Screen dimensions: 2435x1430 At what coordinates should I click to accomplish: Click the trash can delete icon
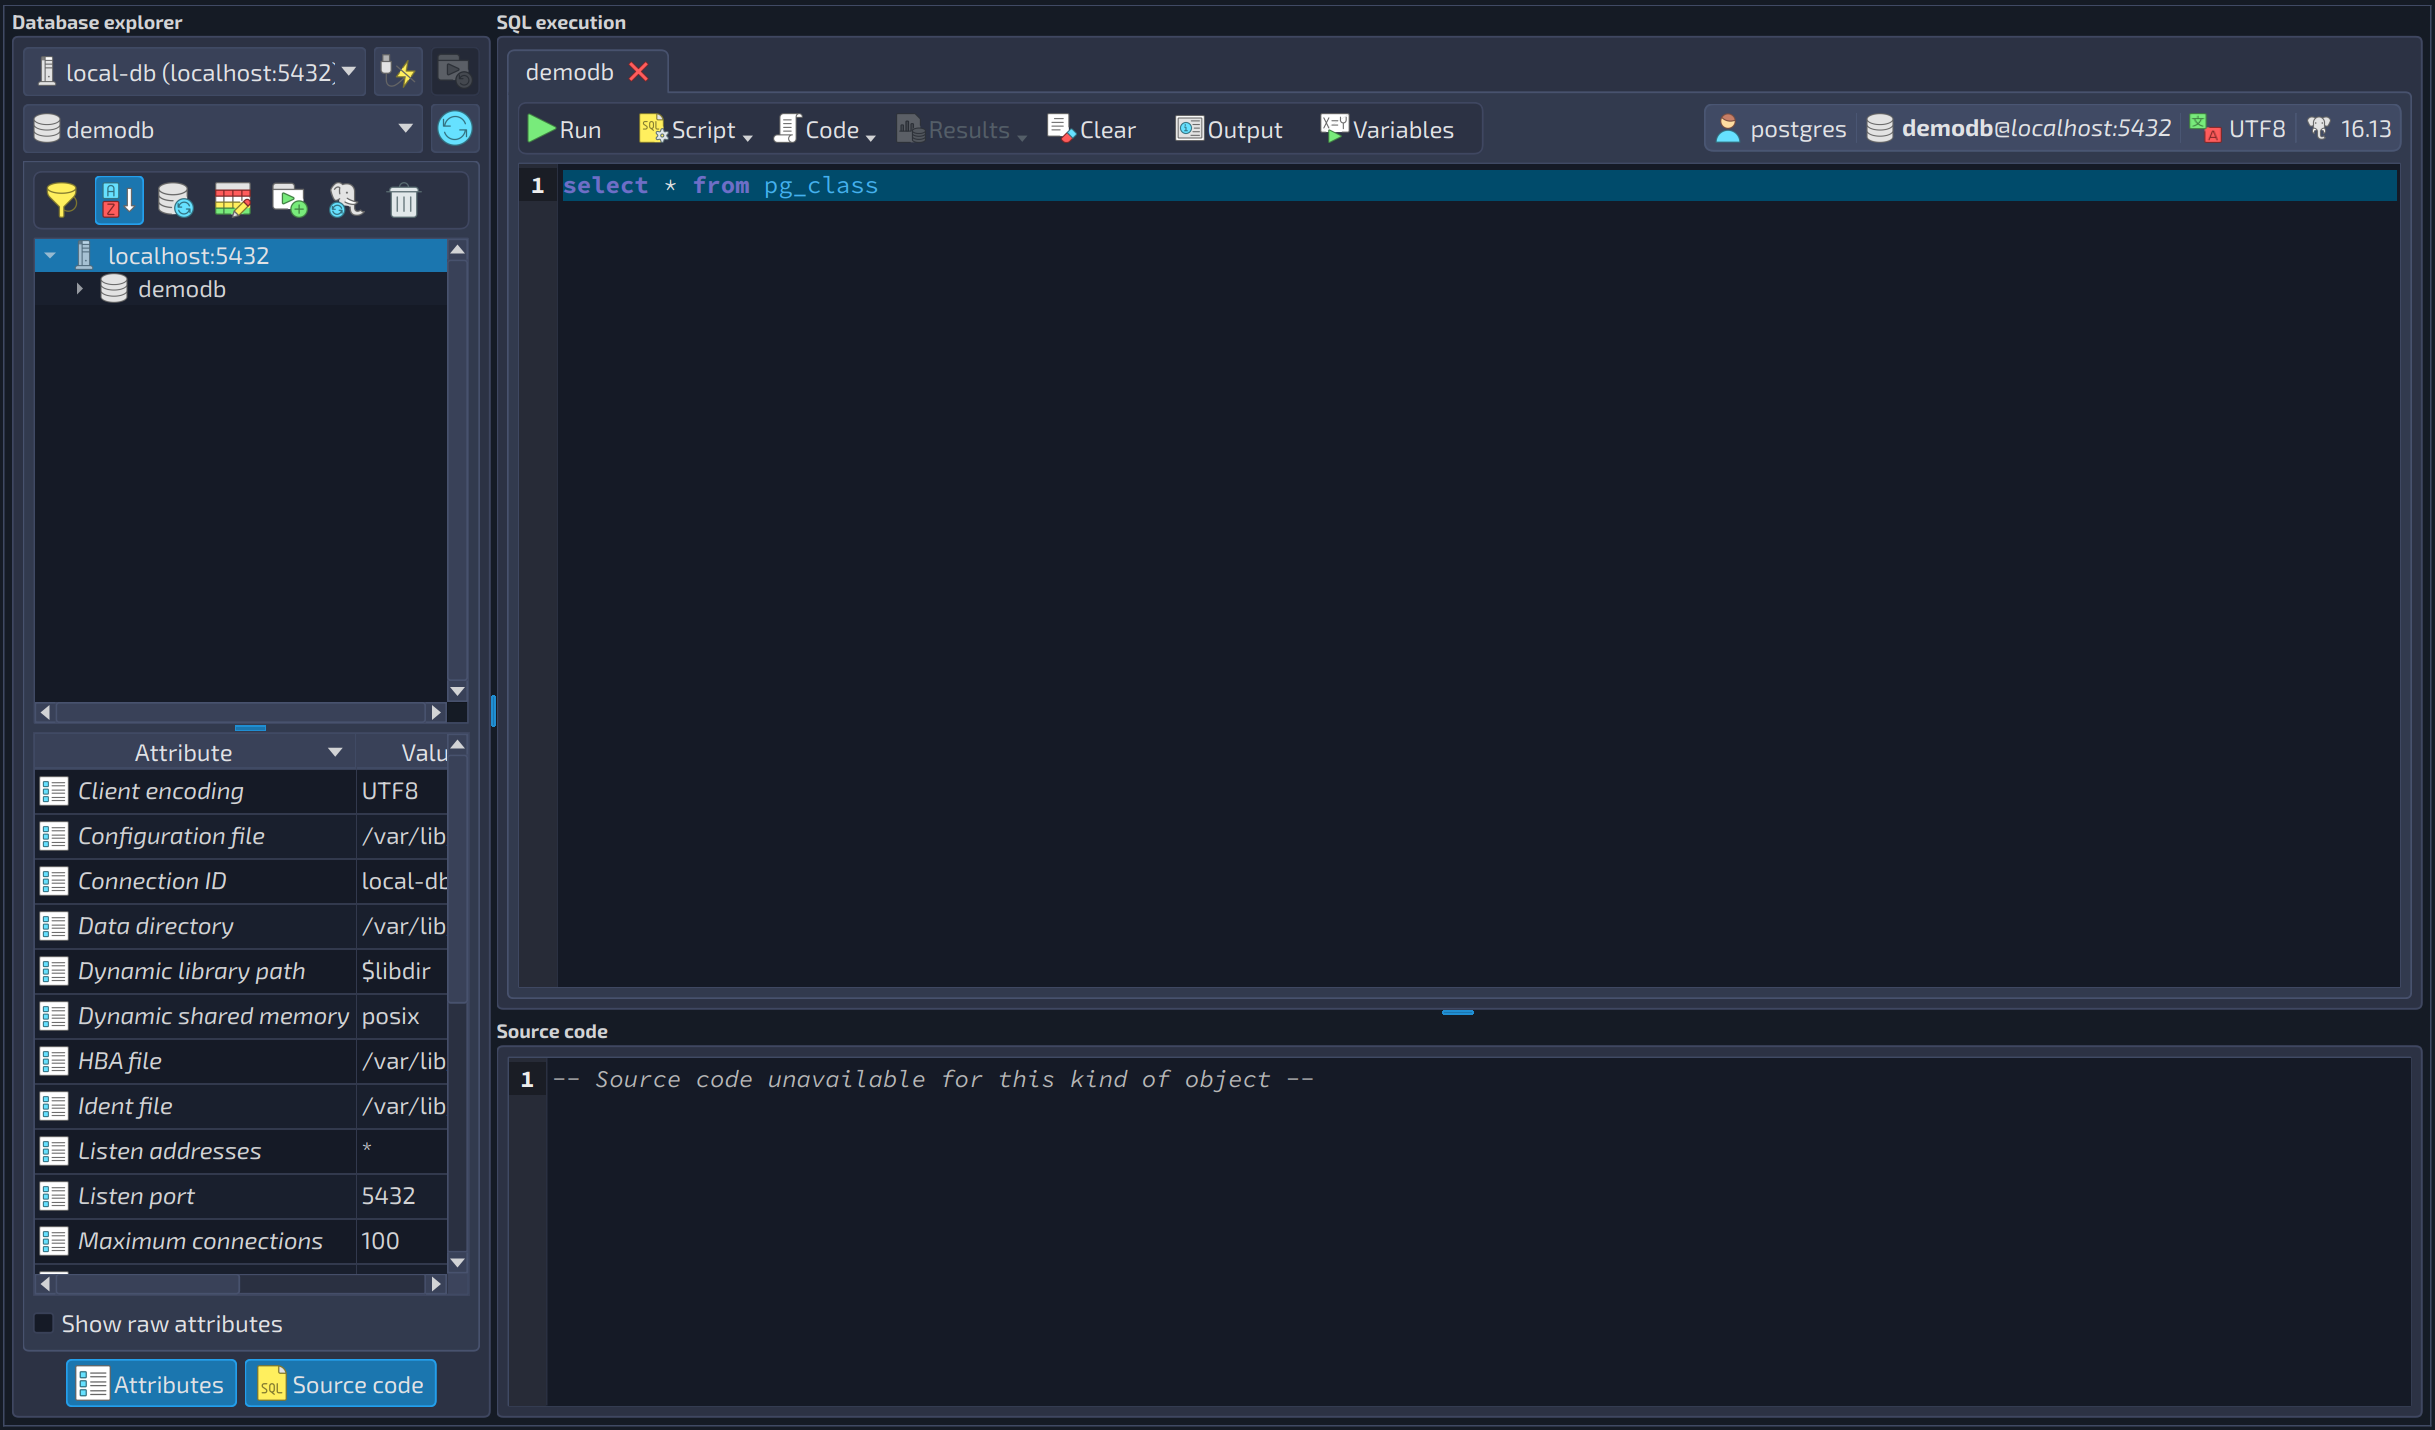[404, 201]
